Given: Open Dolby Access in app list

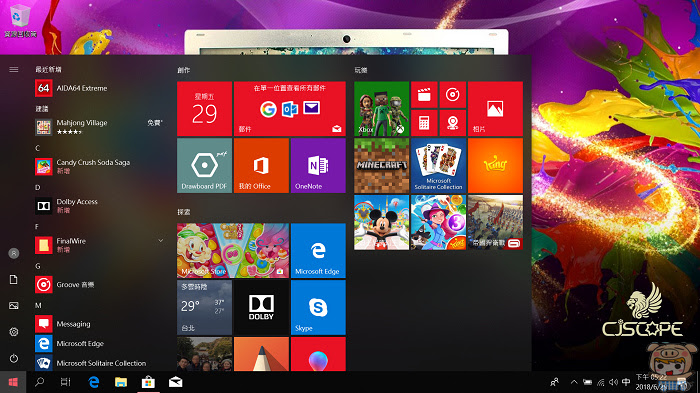Looking at the screenshot, I should pyautogui.click(x=99, y=206).
